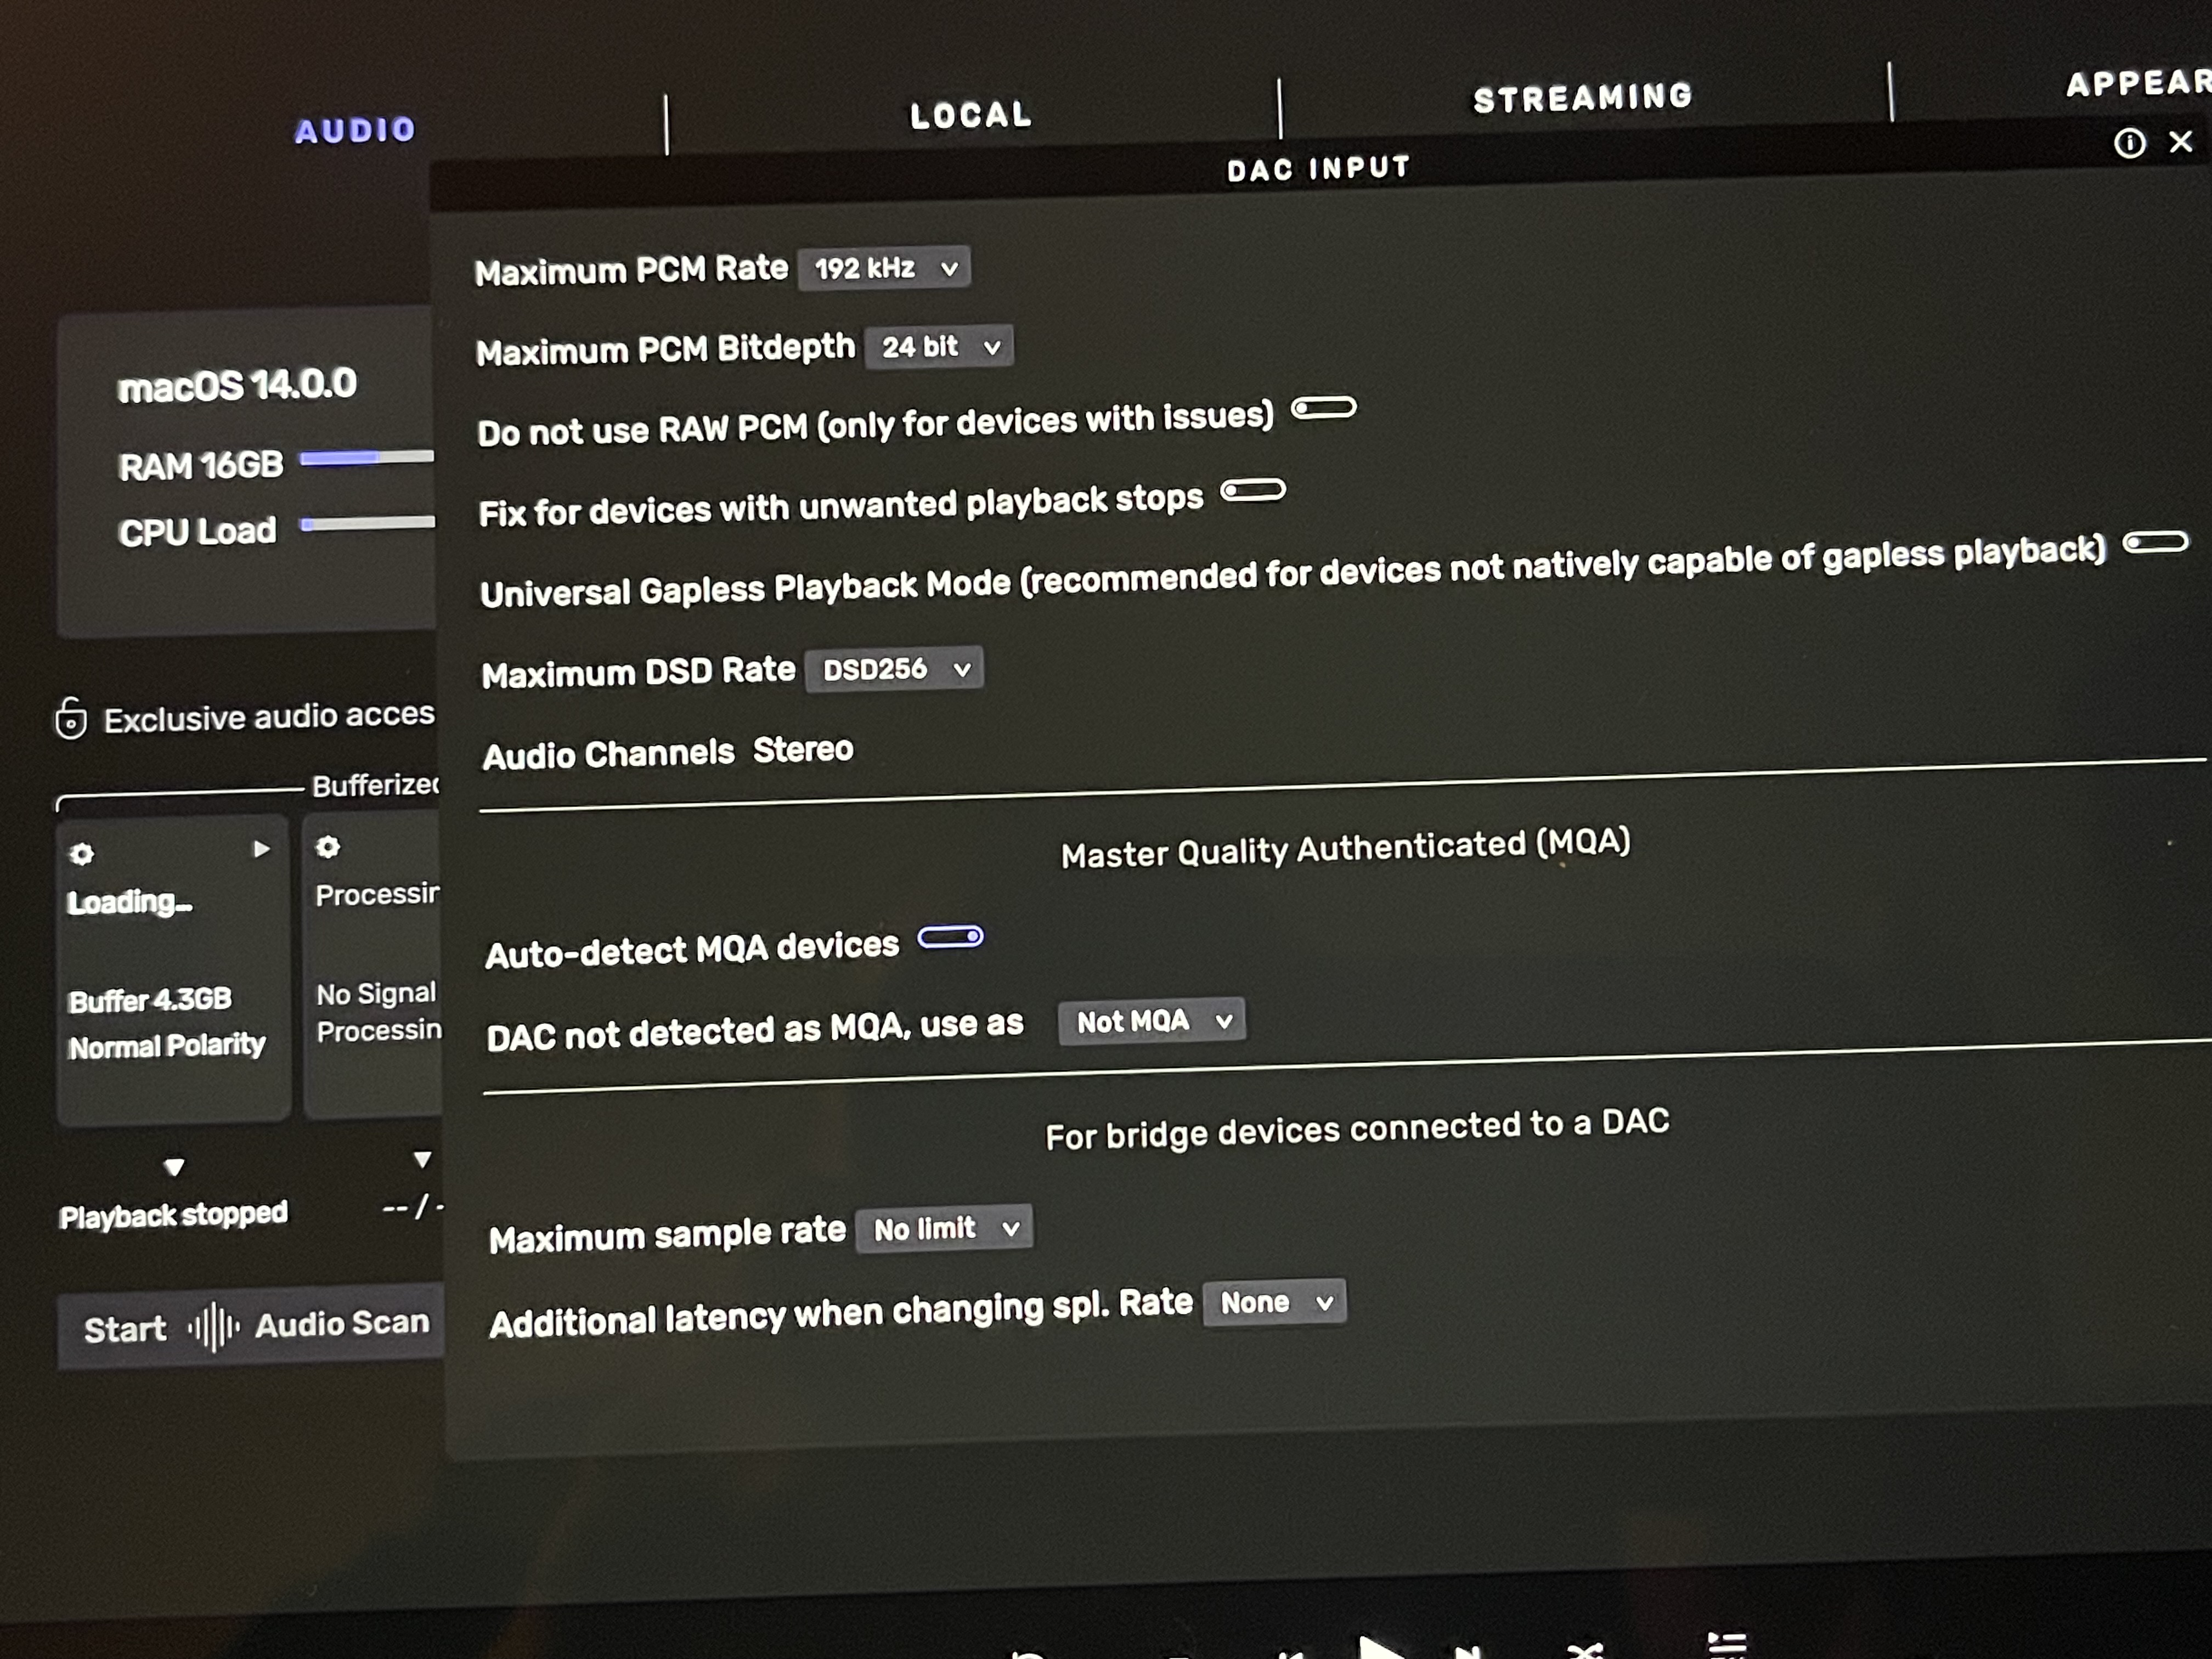
Task: Click the arrow icon in the Loading panel
Action: click(261, 849)
